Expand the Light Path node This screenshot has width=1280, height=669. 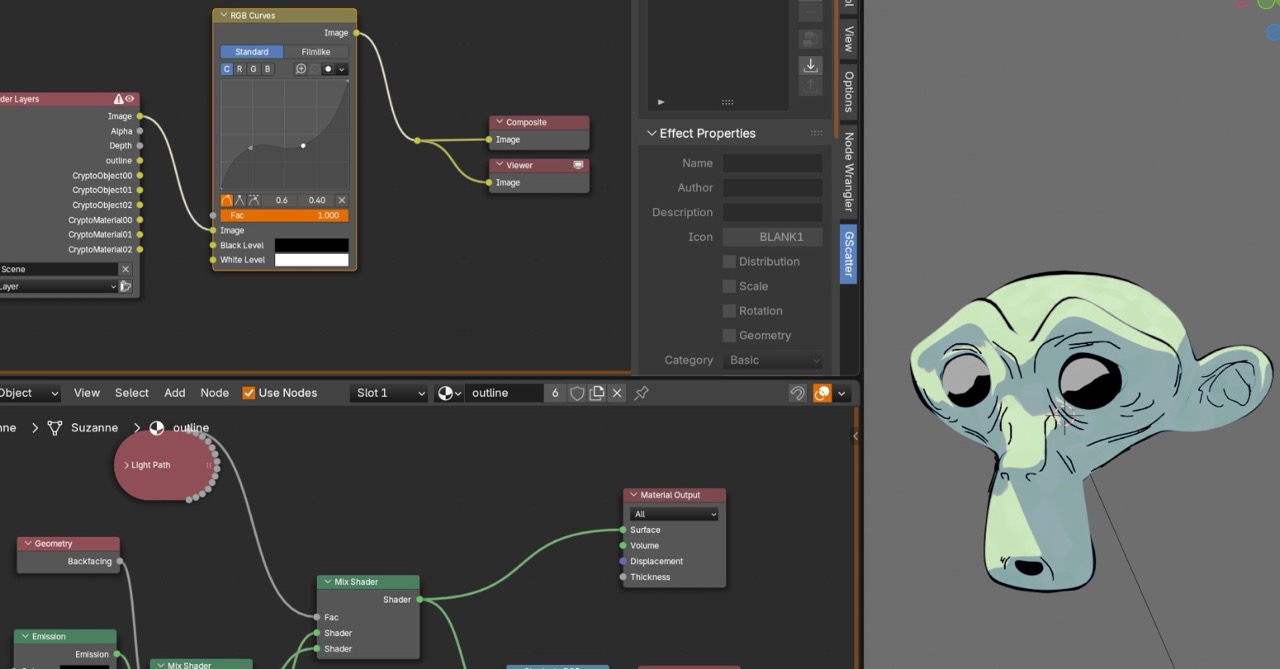coord(127,465)
